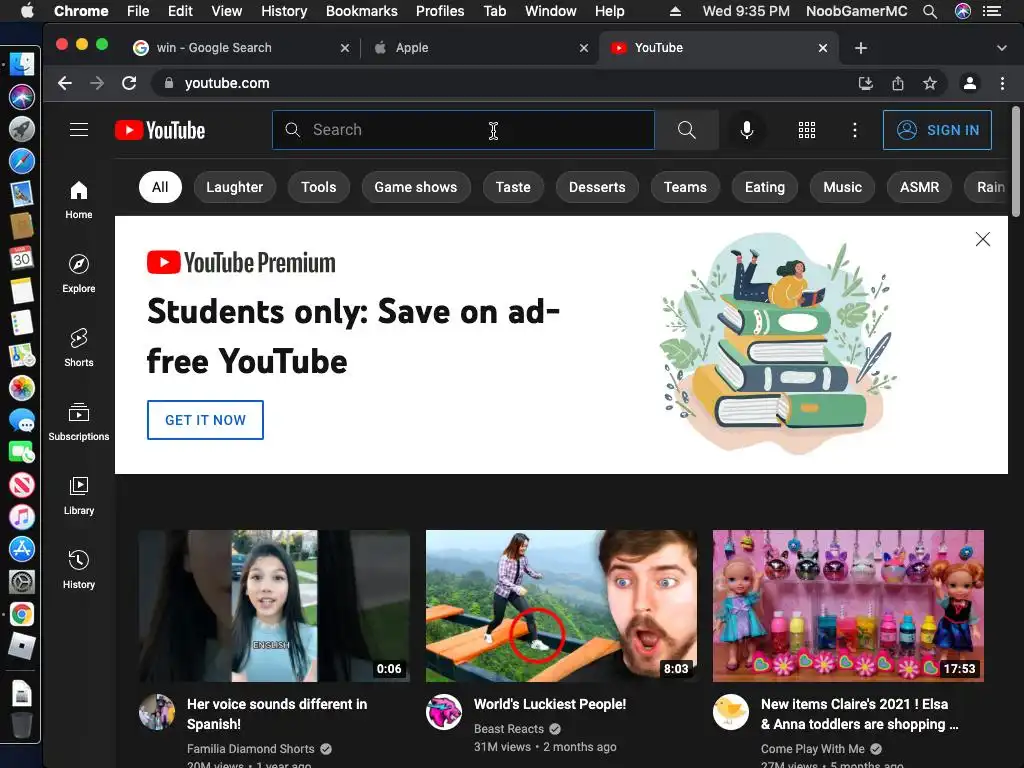The height and width of the screenshot is (768, 1024).
Task: Open Explore in sidebar
Action: [x=79, y=274]
